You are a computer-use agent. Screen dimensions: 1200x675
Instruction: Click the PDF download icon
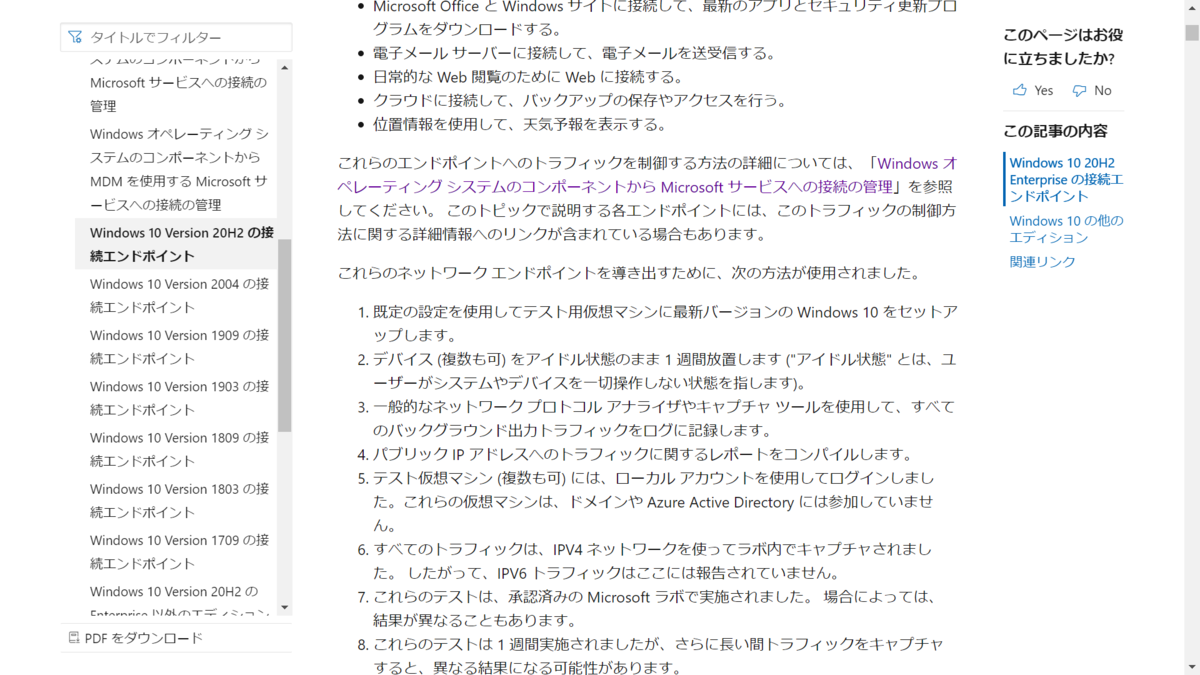click(74, 638)
